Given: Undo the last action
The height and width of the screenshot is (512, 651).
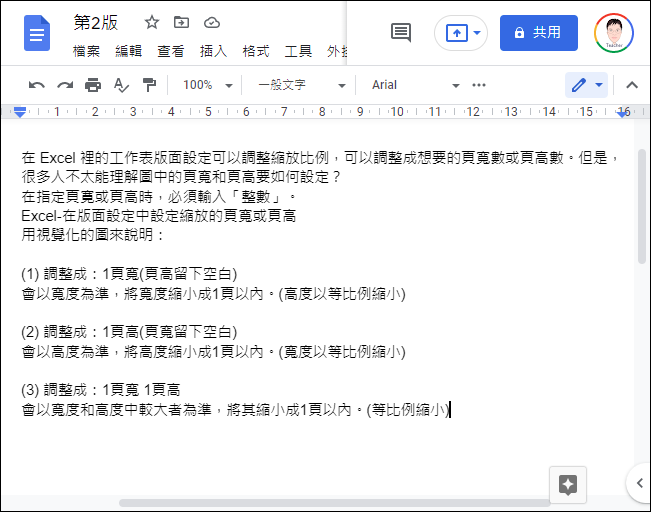Looking at the screenshot, I should coord(37,85).
